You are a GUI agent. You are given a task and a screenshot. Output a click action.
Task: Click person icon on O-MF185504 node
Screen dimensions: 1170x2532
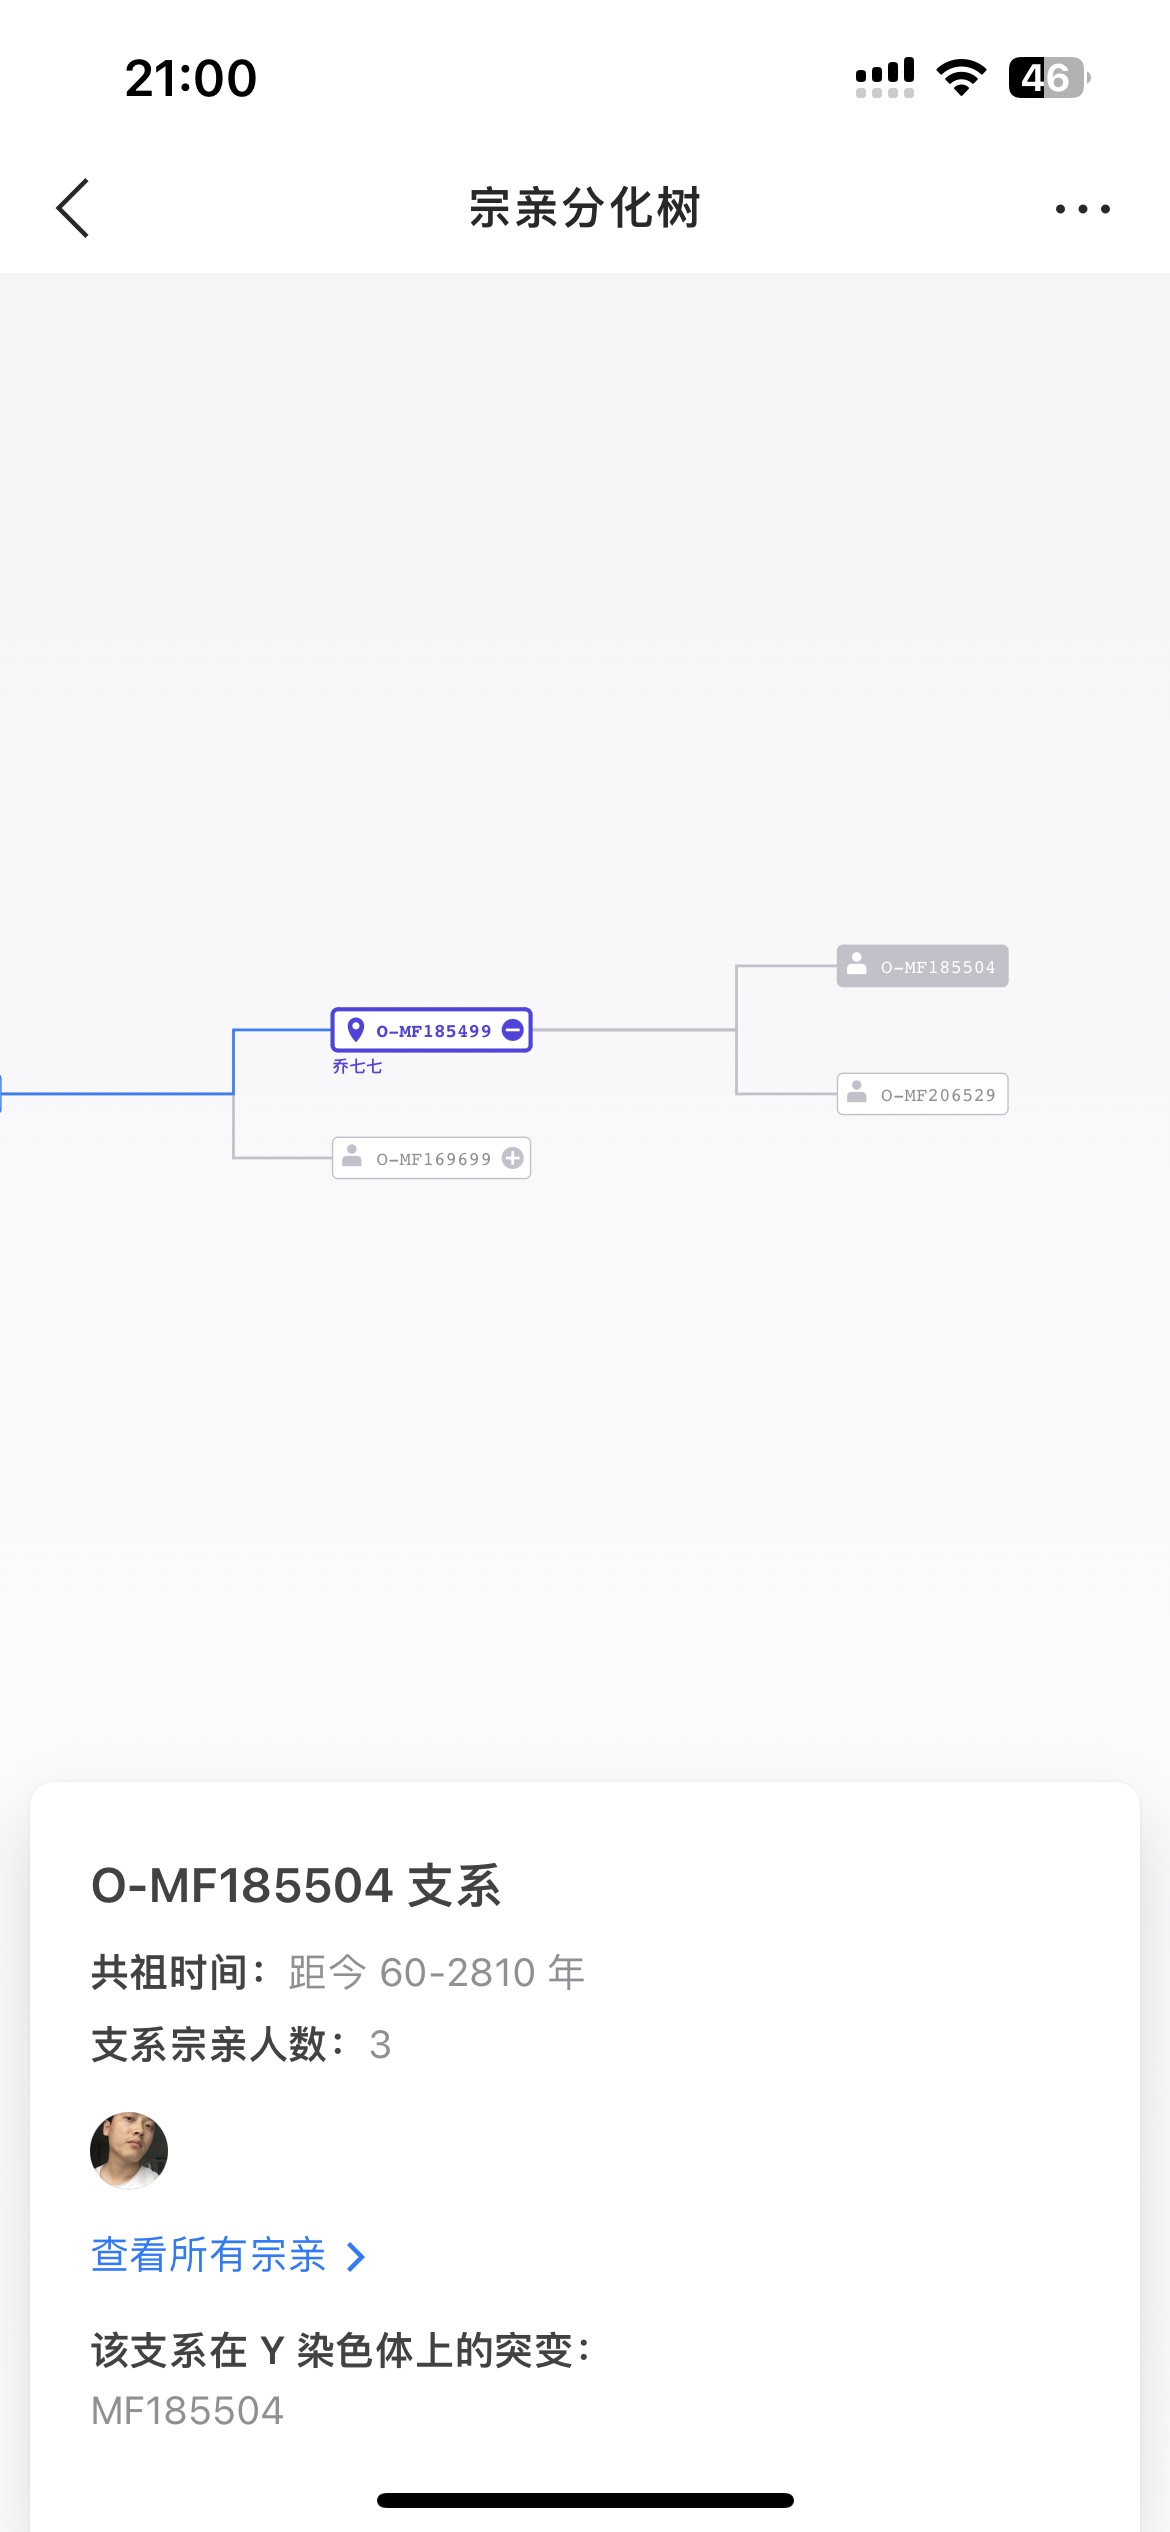point(857,964)
